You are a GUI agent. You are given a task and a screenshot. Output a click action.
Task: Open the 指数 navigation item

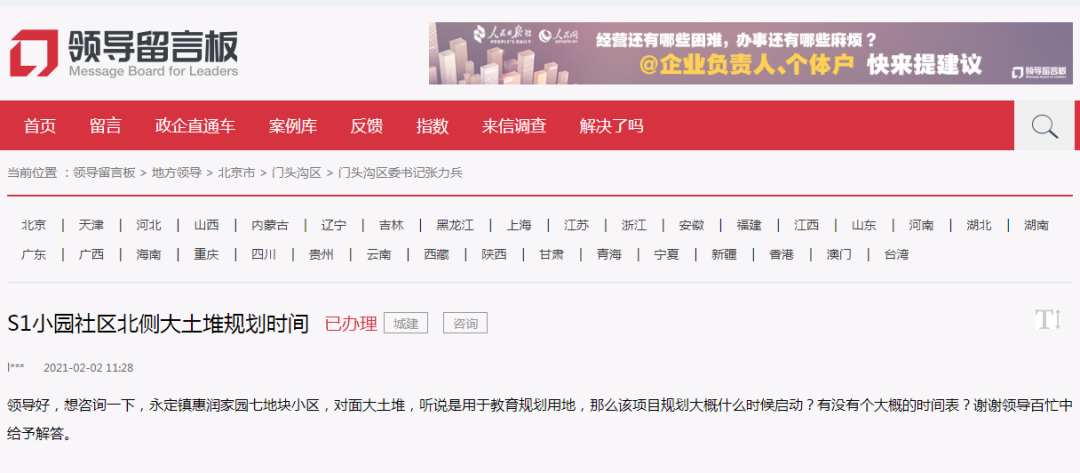click(432, 126)
